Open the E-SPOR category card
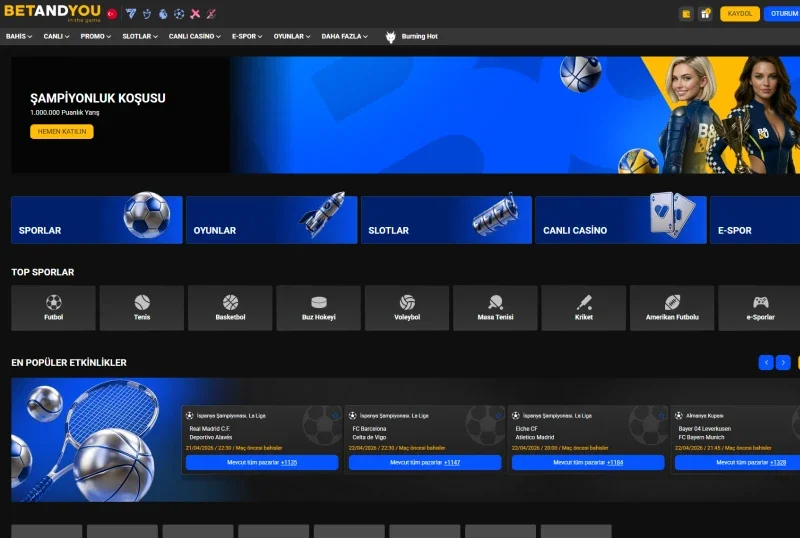 [755, 220]
